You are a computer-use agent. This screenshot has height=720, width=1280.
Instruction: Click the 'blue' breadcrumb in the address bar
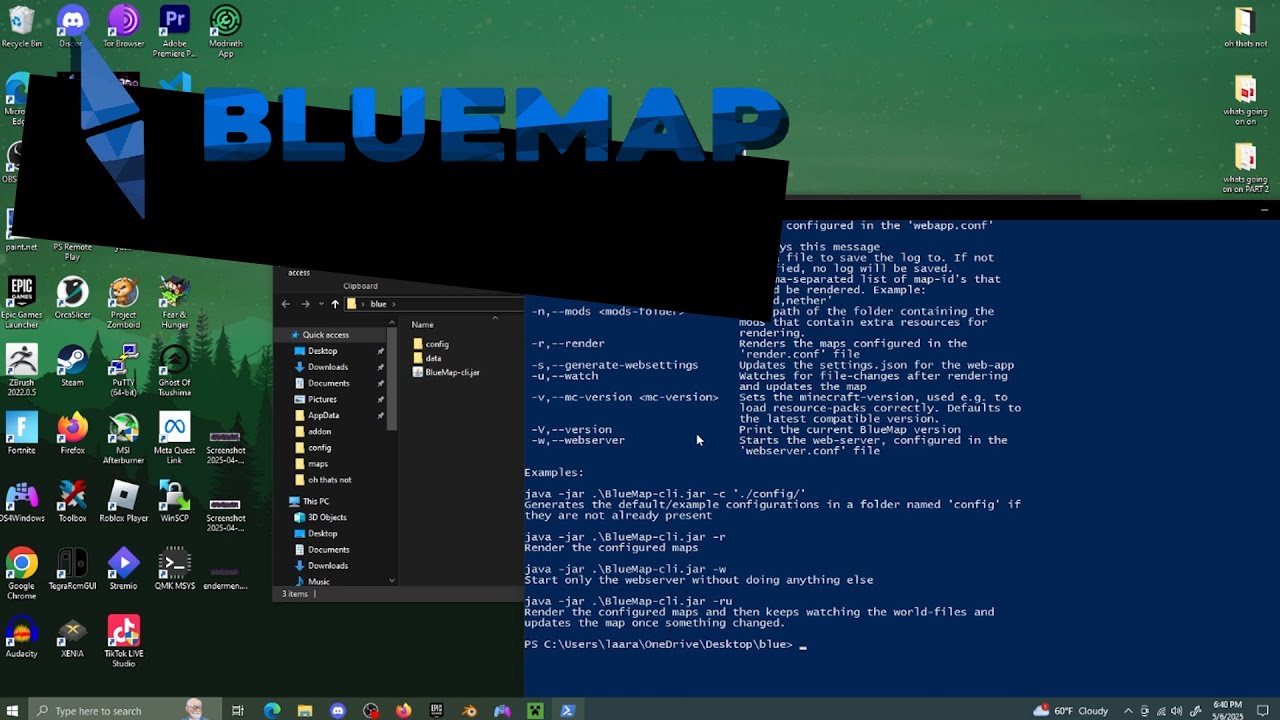[378, 304]
